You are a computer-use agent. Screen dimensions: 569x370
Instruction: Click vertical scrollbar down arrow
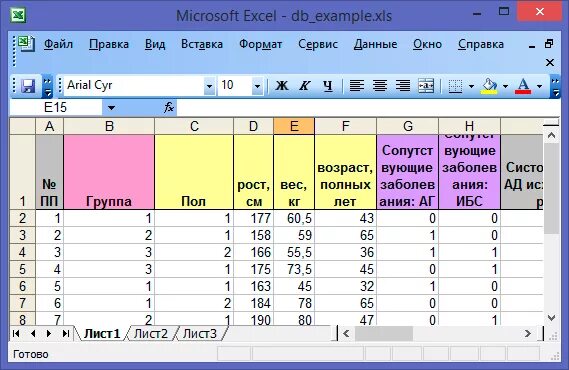point(552,318)
